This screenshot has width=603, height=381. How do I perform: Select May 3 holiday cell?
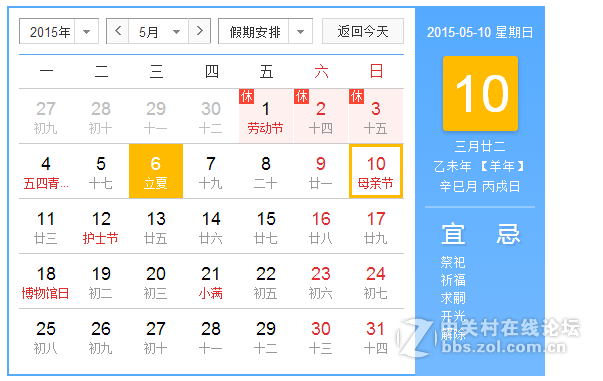coord(376,116)
